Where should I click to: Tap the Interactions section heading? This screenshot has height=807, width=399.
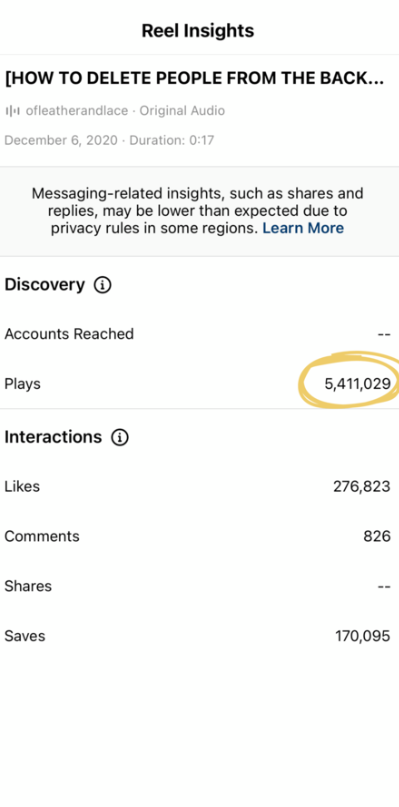point(53,437)
